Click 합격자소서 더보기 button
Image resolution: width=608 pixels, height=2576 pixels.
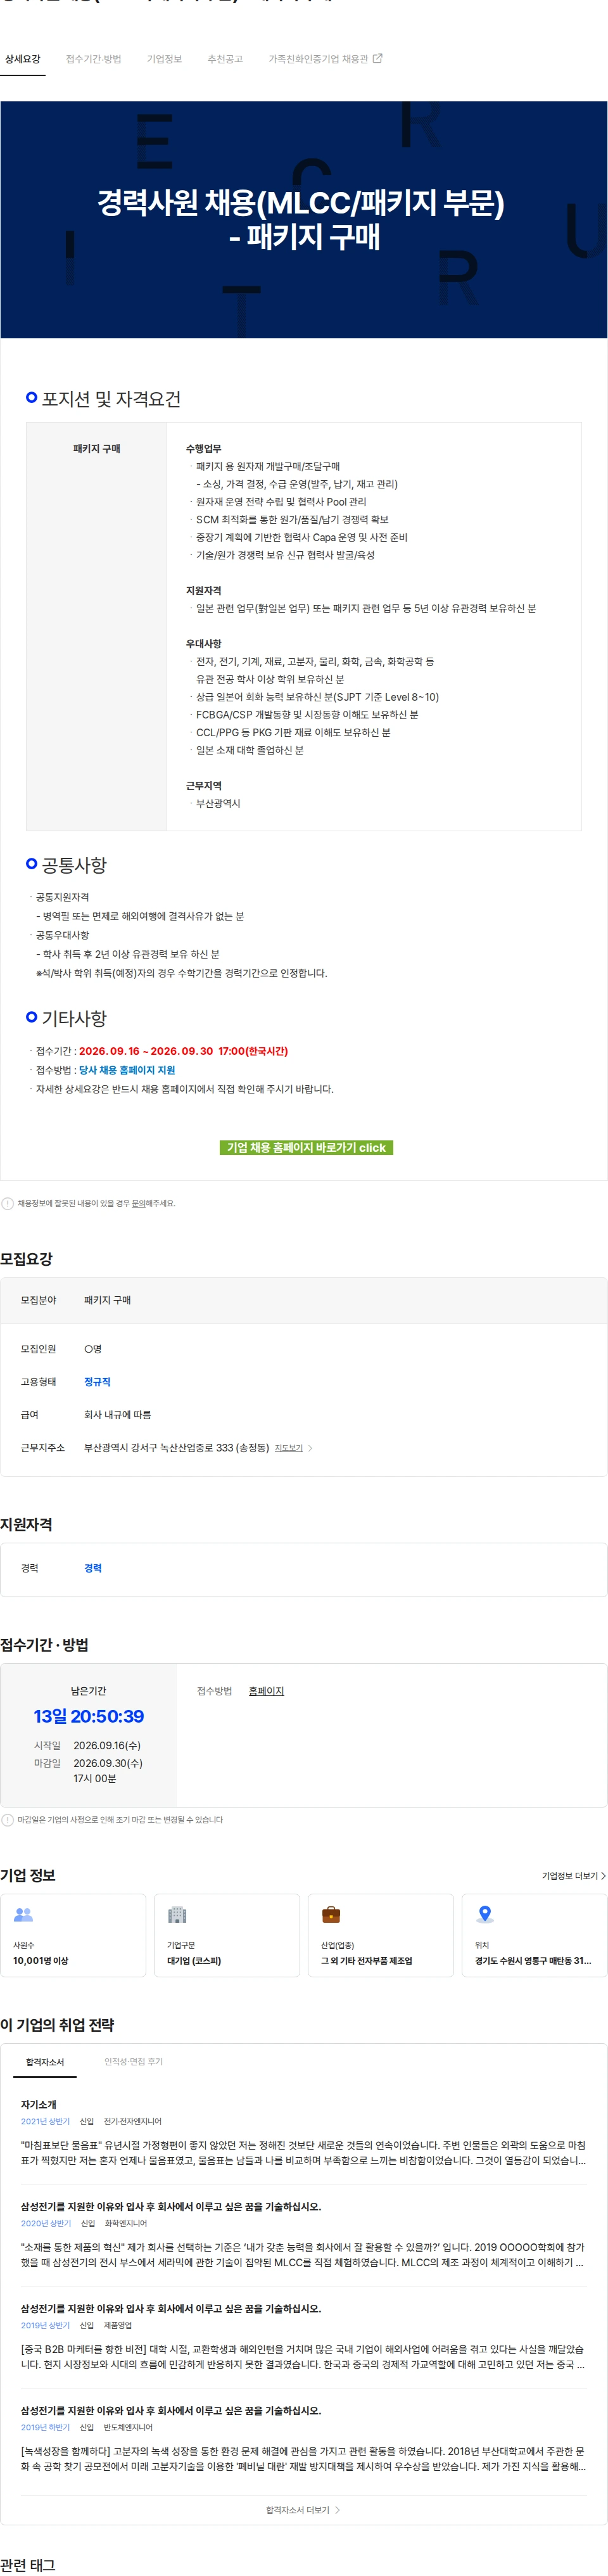coord(303,2510)
